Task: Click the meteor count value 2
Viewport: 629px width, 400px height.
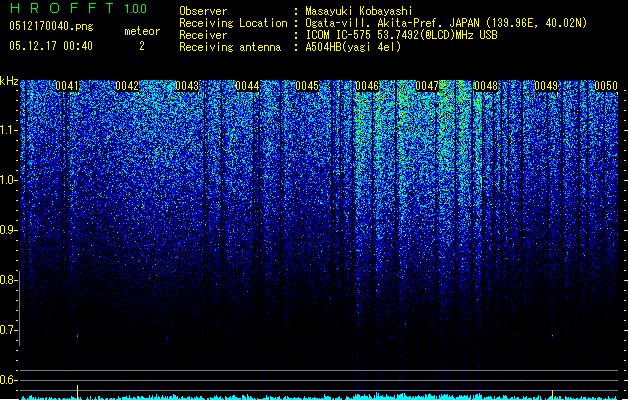Action: point(142,46)
